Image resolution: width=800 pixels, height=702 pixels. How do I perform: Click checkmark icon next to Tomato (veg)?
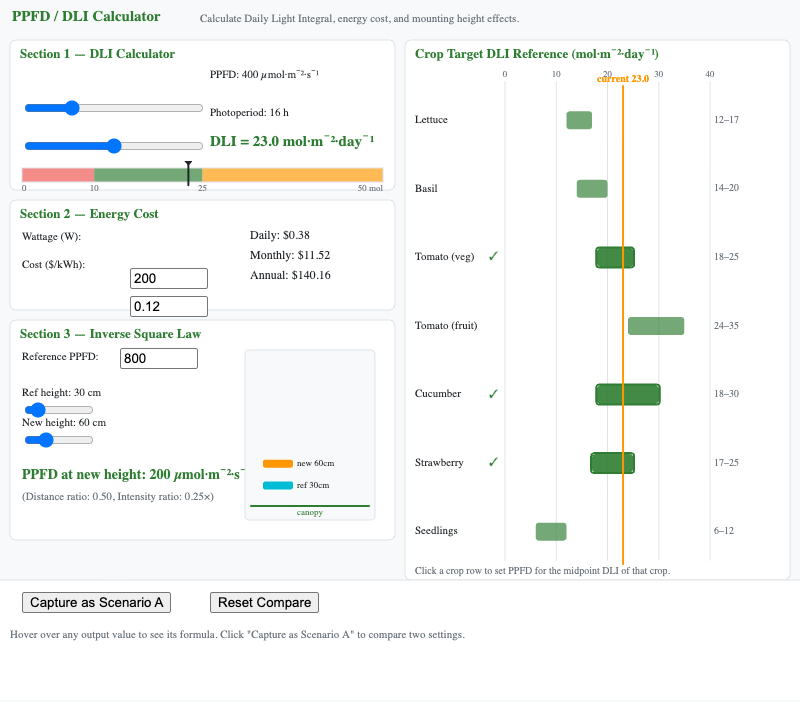pyautogui.click(x=493, y=256)
